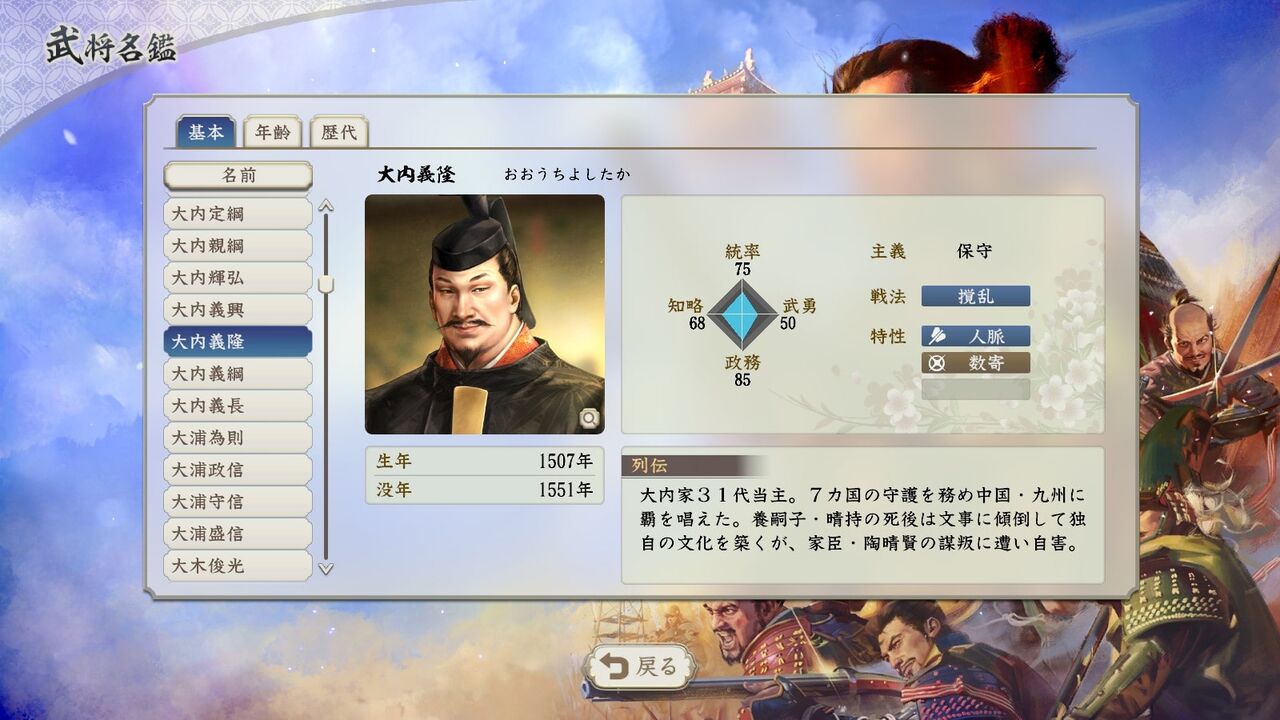Select 大内義興 in the list
The width and height of the screenshot is (1280, 720).
point(238,310)
